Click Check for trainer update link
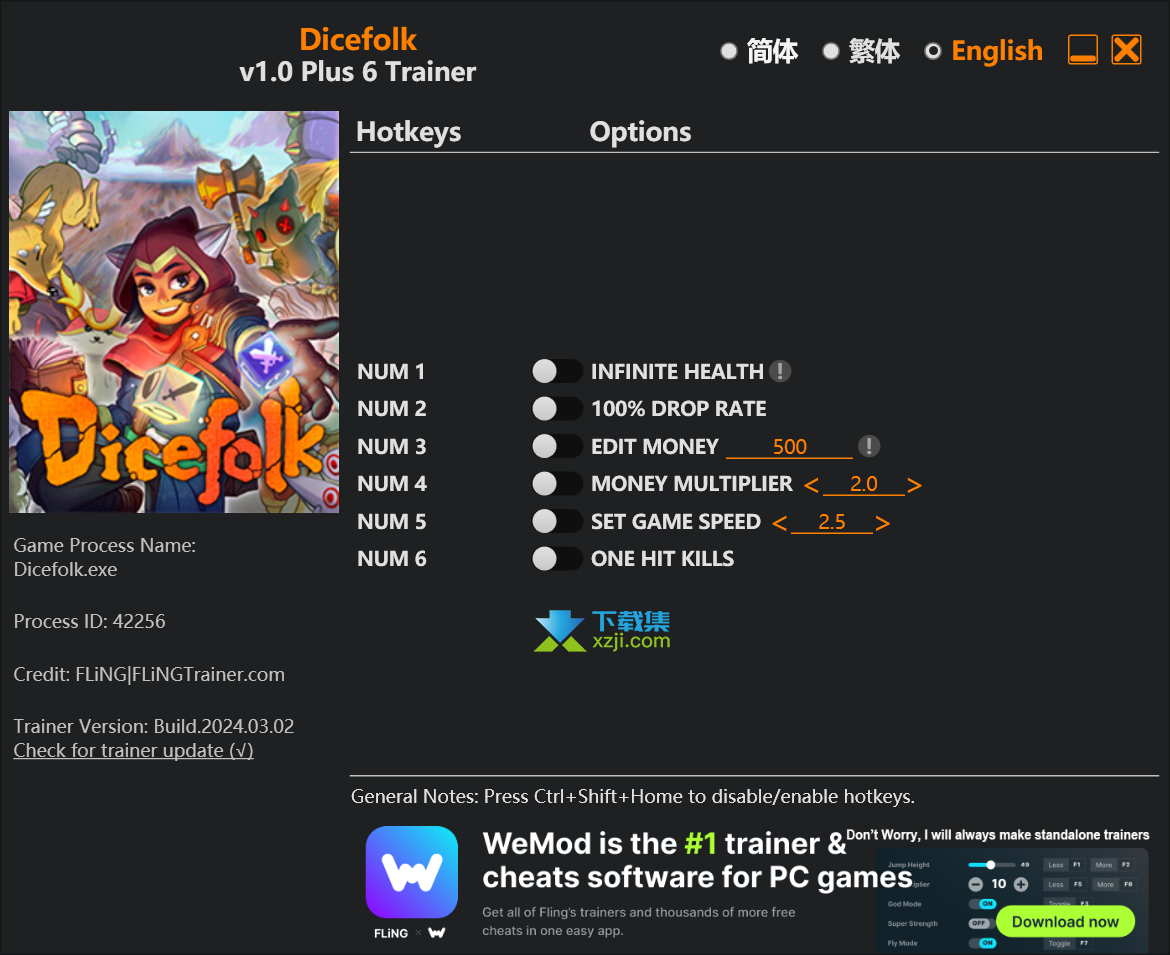This screenshot has width=1170, height=955. pos(134,751)
